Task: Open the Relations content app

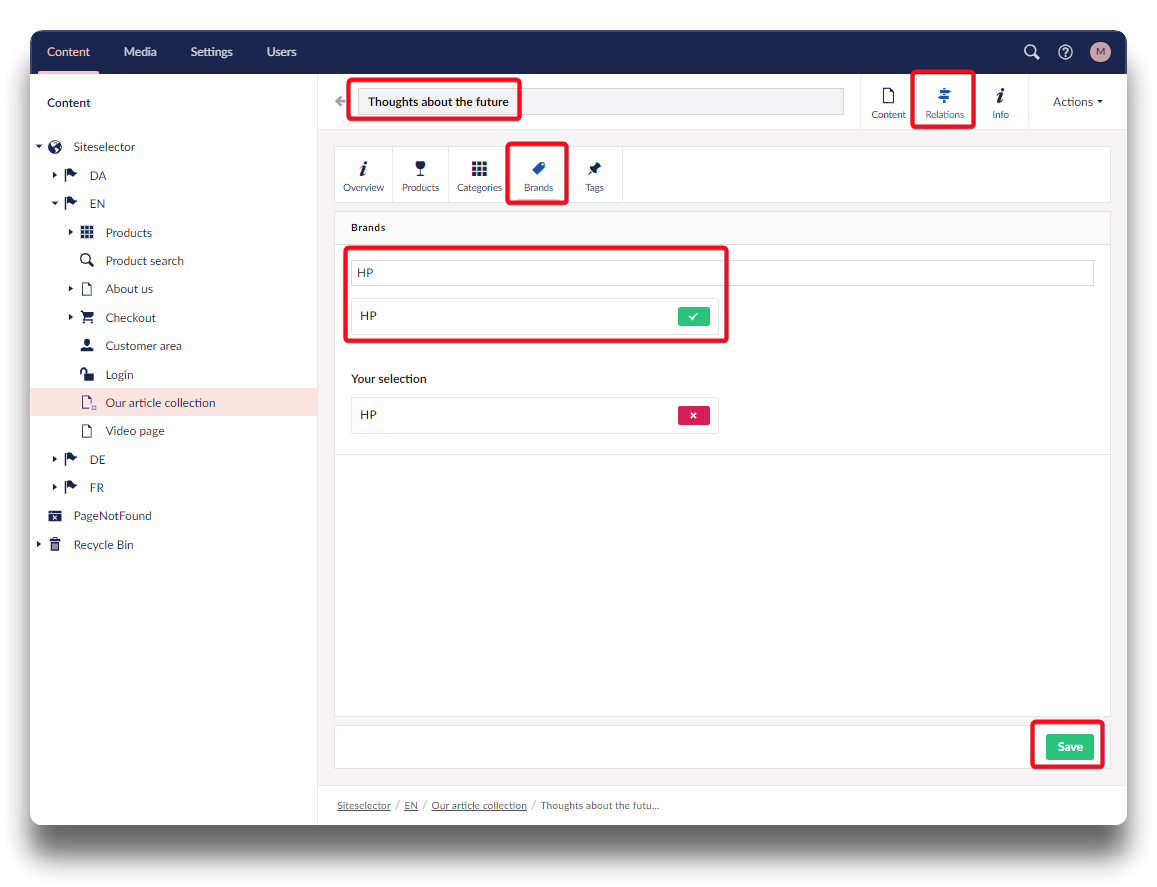Action: [x=944, y=103]
